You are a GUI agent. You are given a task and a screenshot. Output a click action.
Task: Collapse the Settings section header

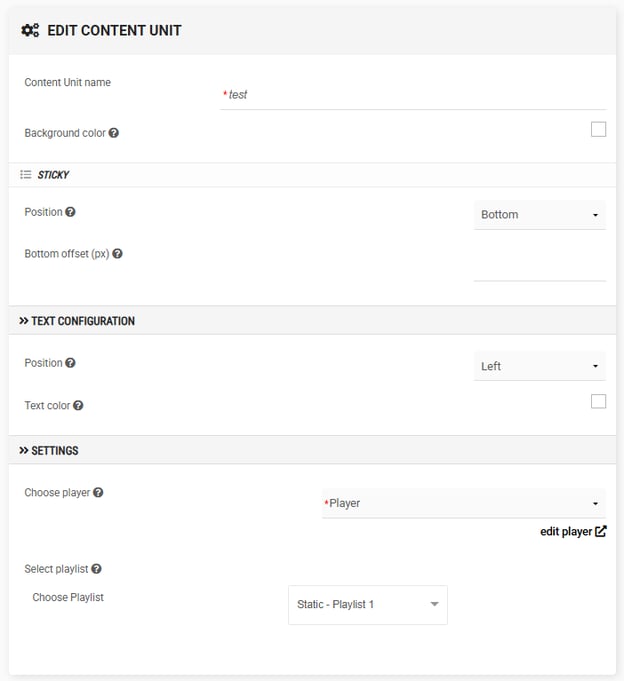click(x=49, y=451)
